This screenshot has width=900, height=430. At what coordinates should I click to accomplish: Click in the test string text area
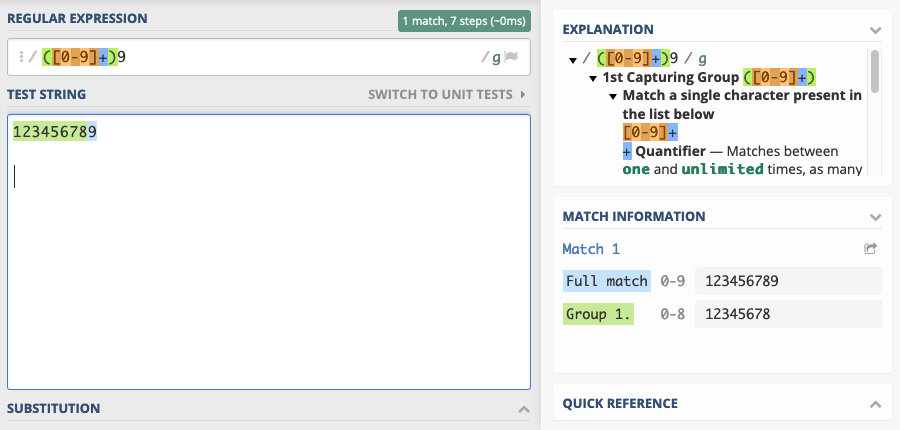click(x=269, y=252)
